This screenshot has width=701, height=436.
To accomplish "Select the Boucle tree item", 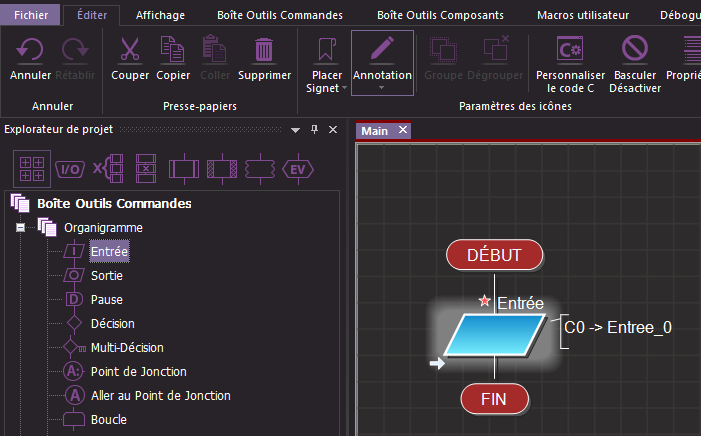I will (x=108, y=419).
